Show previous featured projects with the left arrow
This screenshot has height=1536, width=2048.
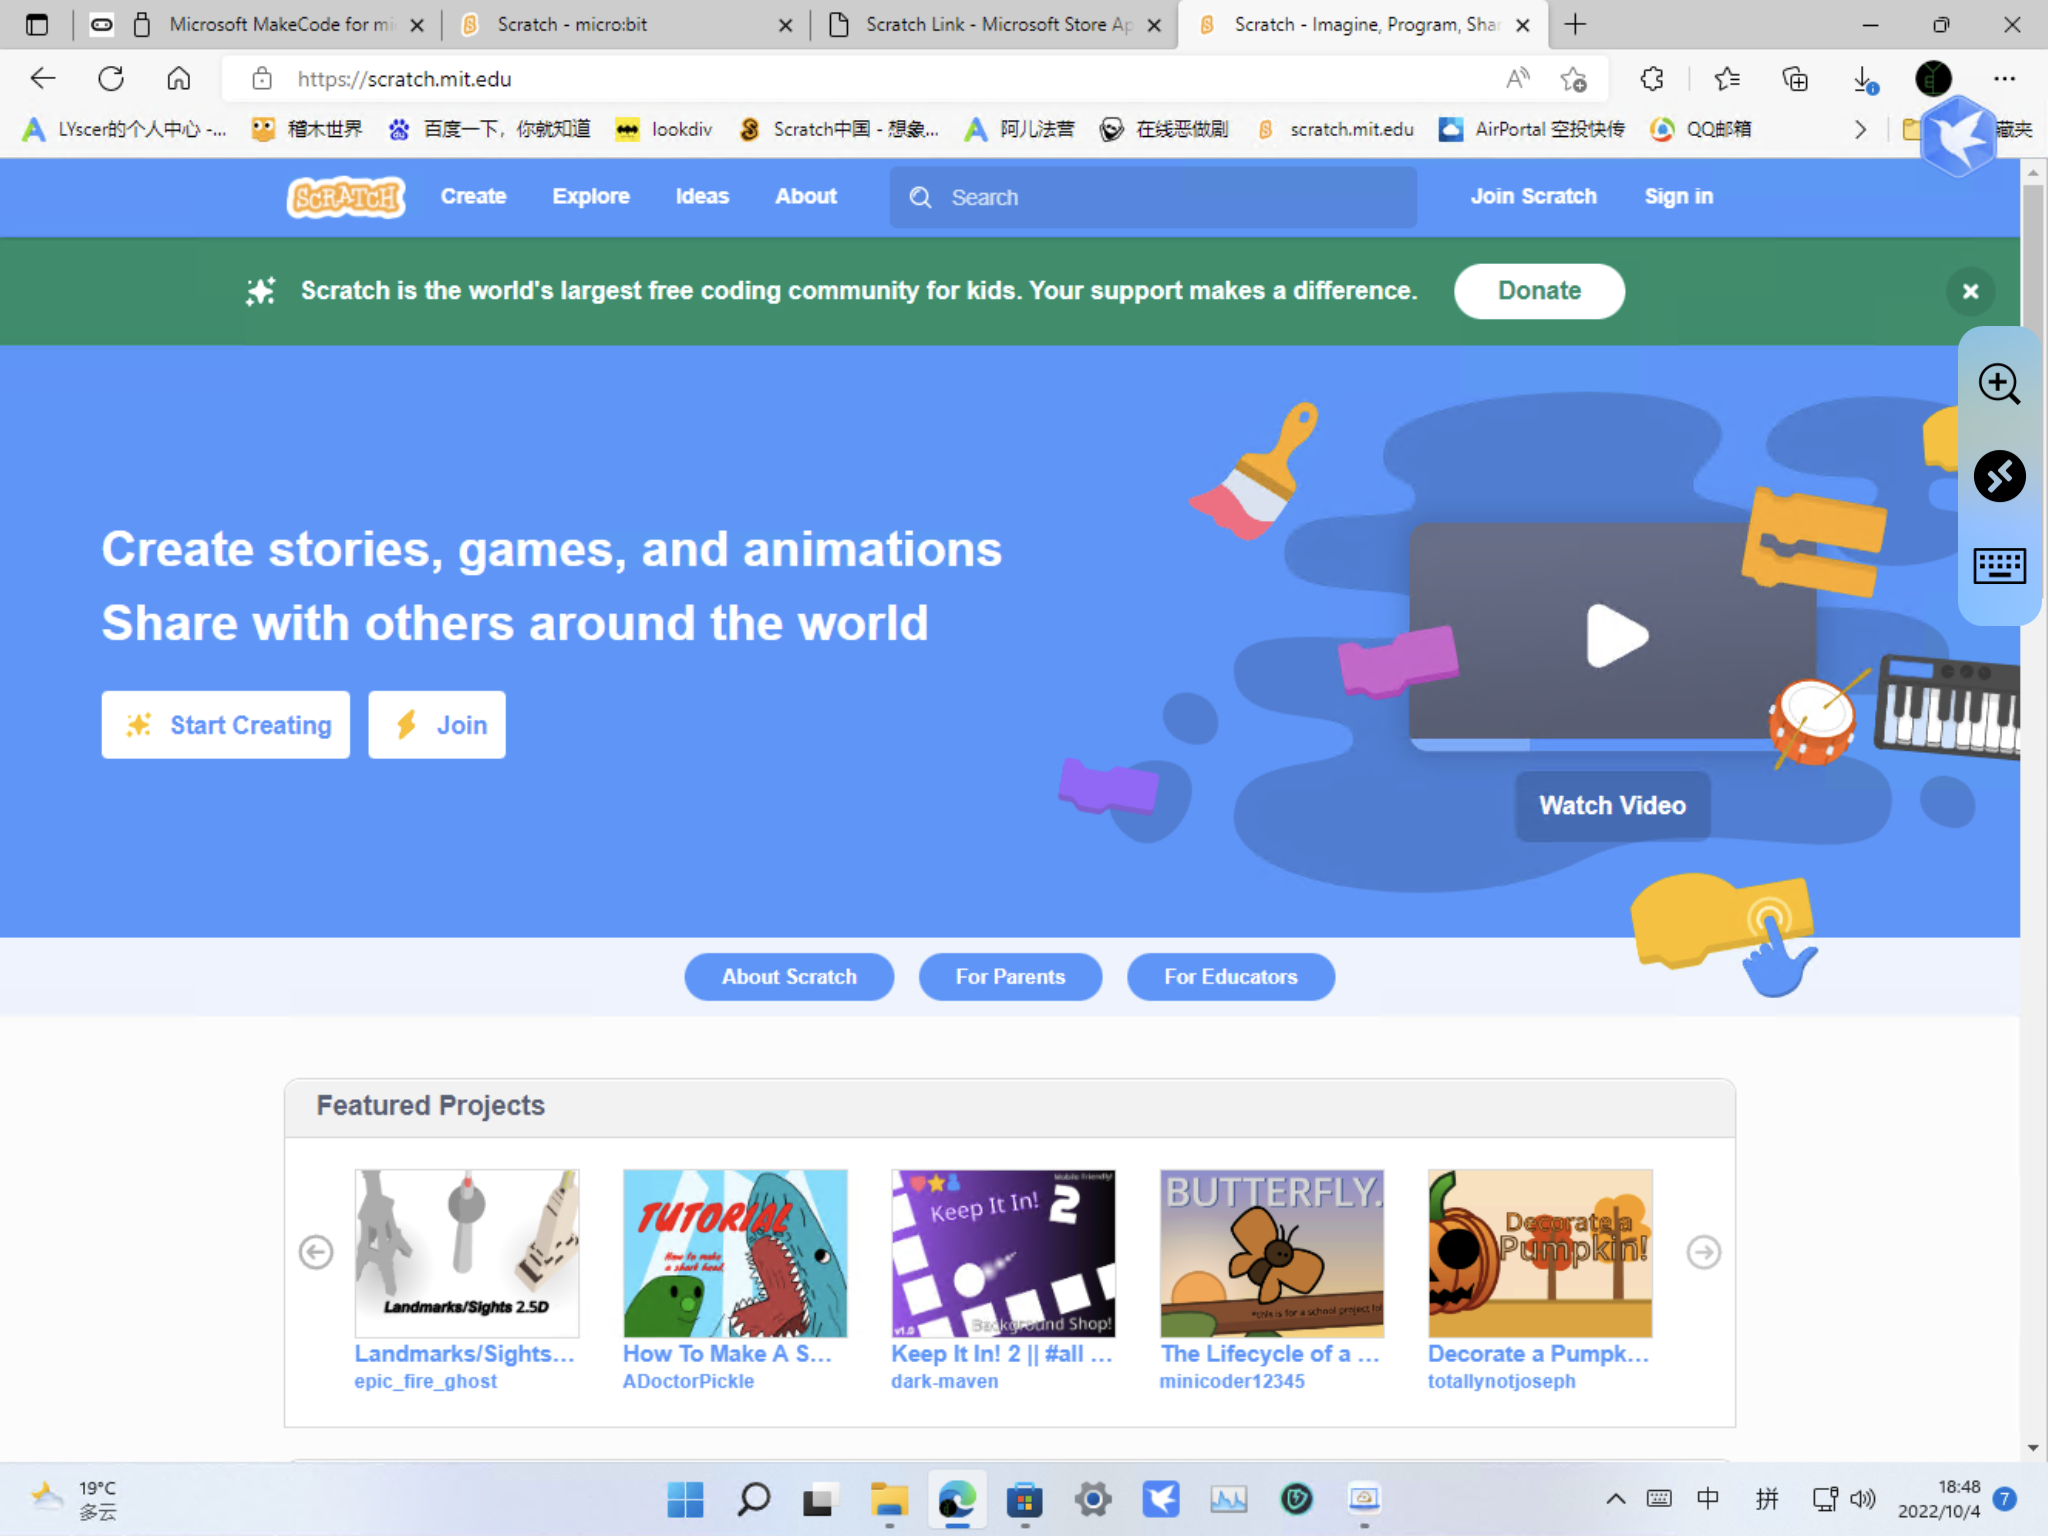point(316,1252)
